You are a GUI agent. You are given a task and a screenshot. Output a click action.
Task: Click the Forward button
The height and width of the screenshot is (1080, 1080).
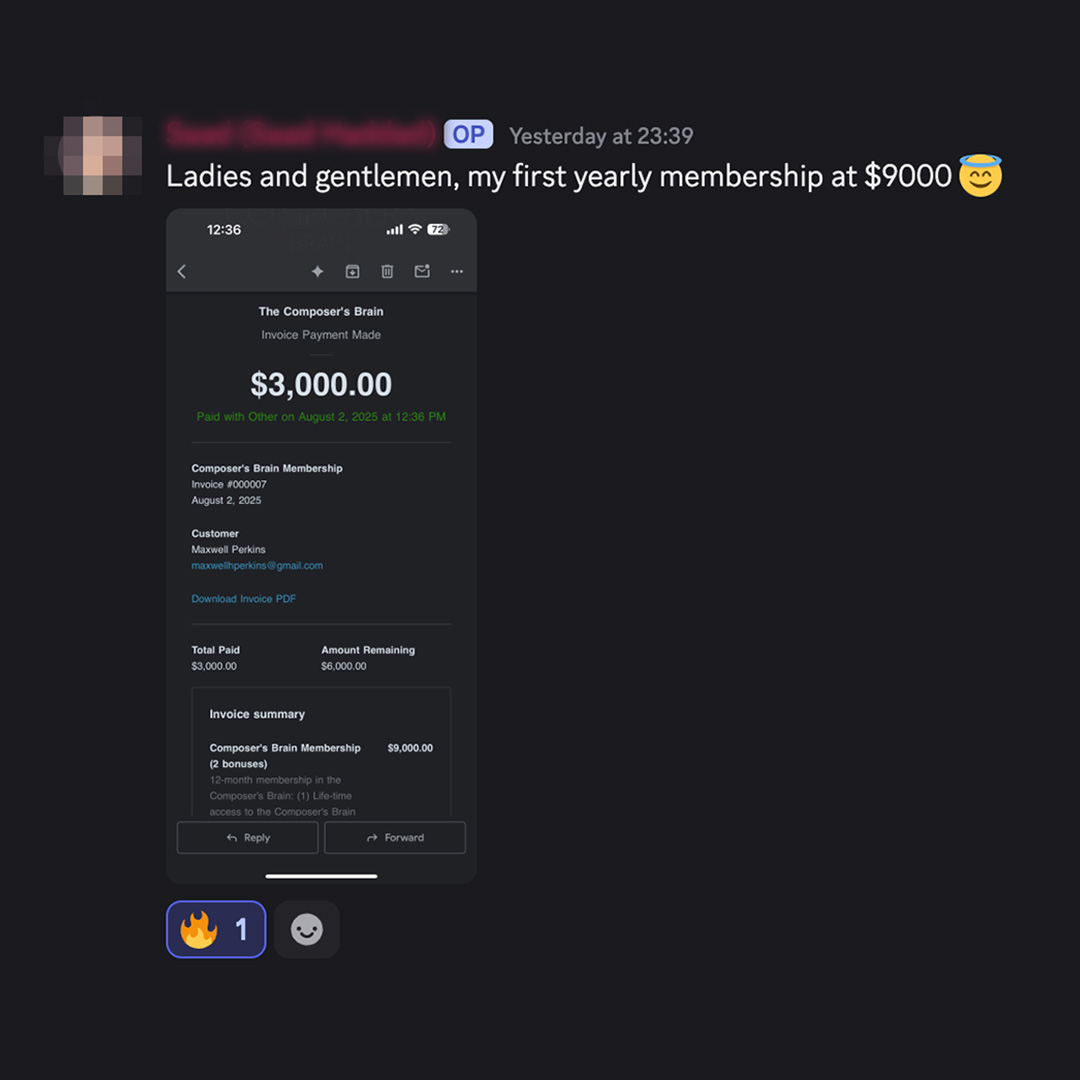pos(395,838)
